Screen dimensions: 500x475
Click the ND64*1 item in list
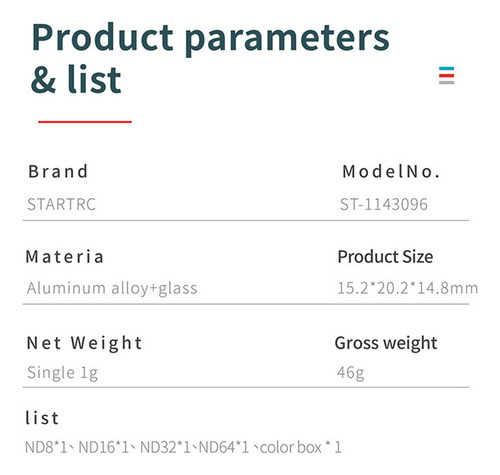(x=224, y=447)
